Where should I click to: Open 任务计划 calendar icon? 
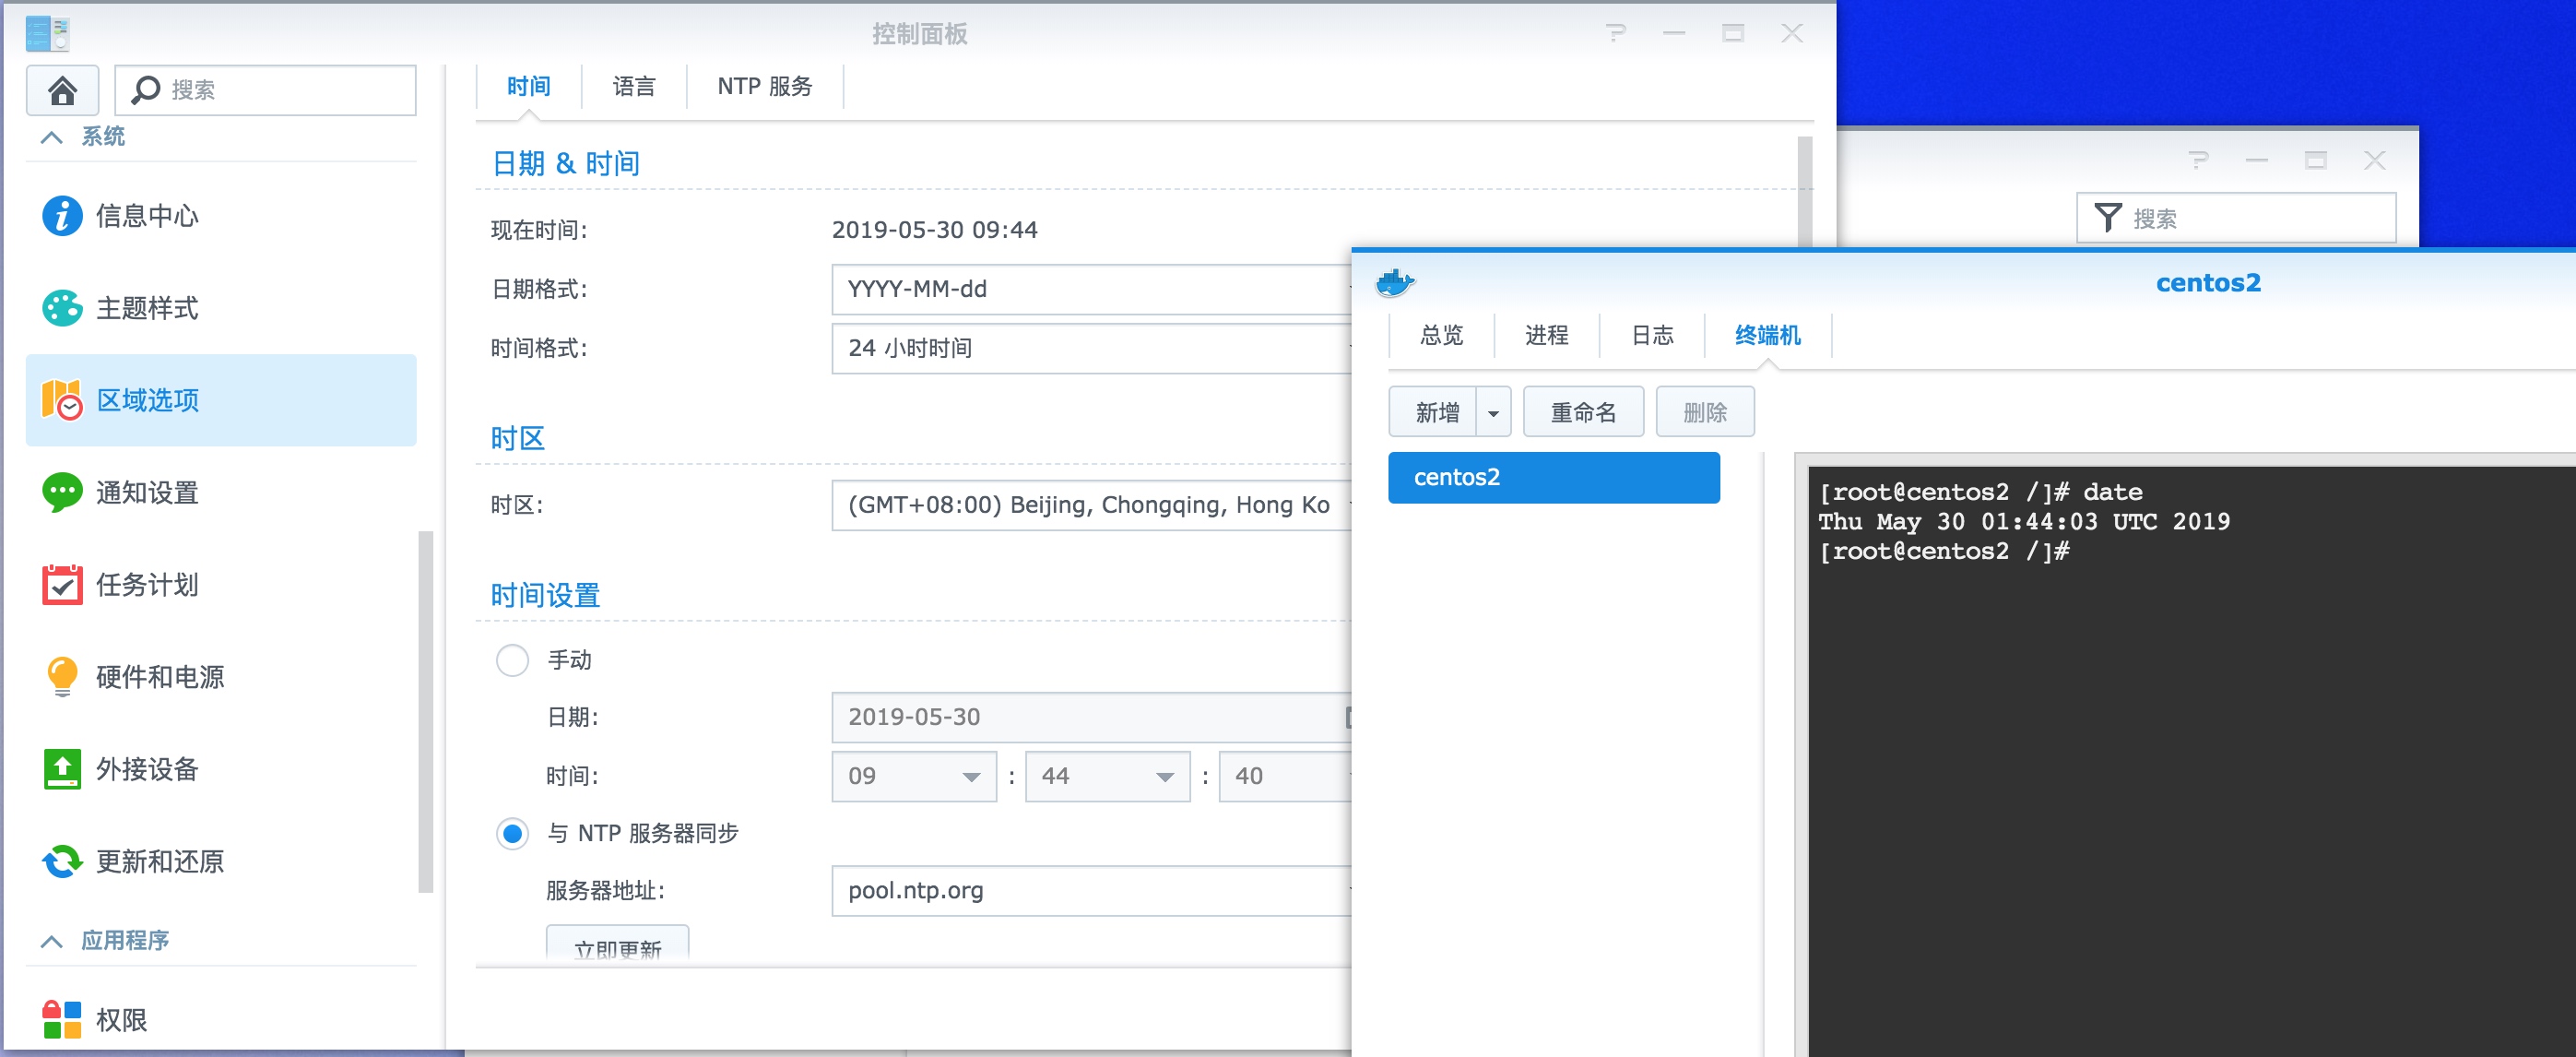pyautogui.click(x=62, y=585)
